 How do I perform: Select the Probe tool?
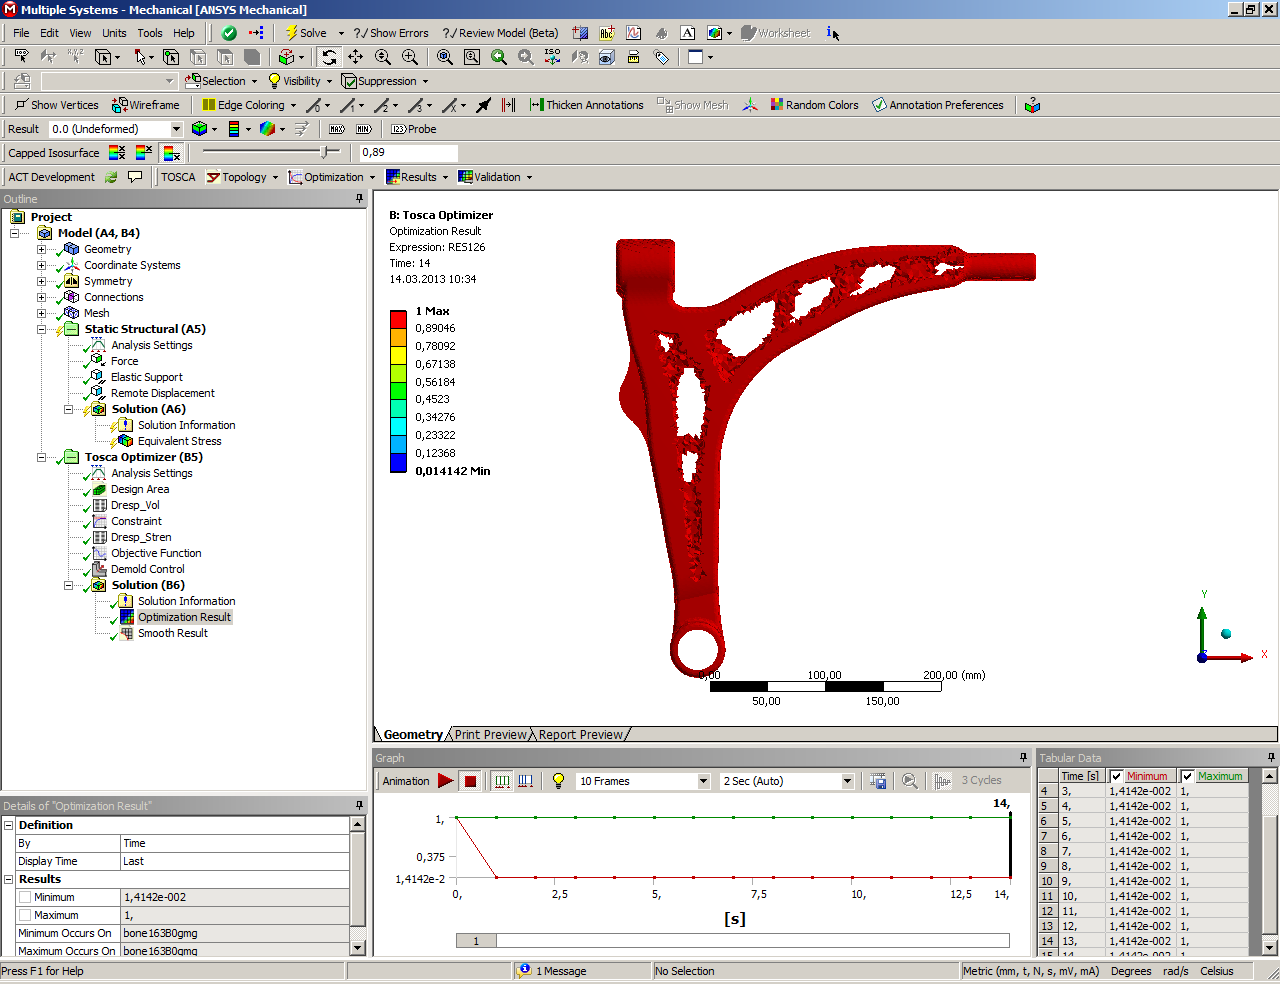pyautogui.click(x=414, y=129)
